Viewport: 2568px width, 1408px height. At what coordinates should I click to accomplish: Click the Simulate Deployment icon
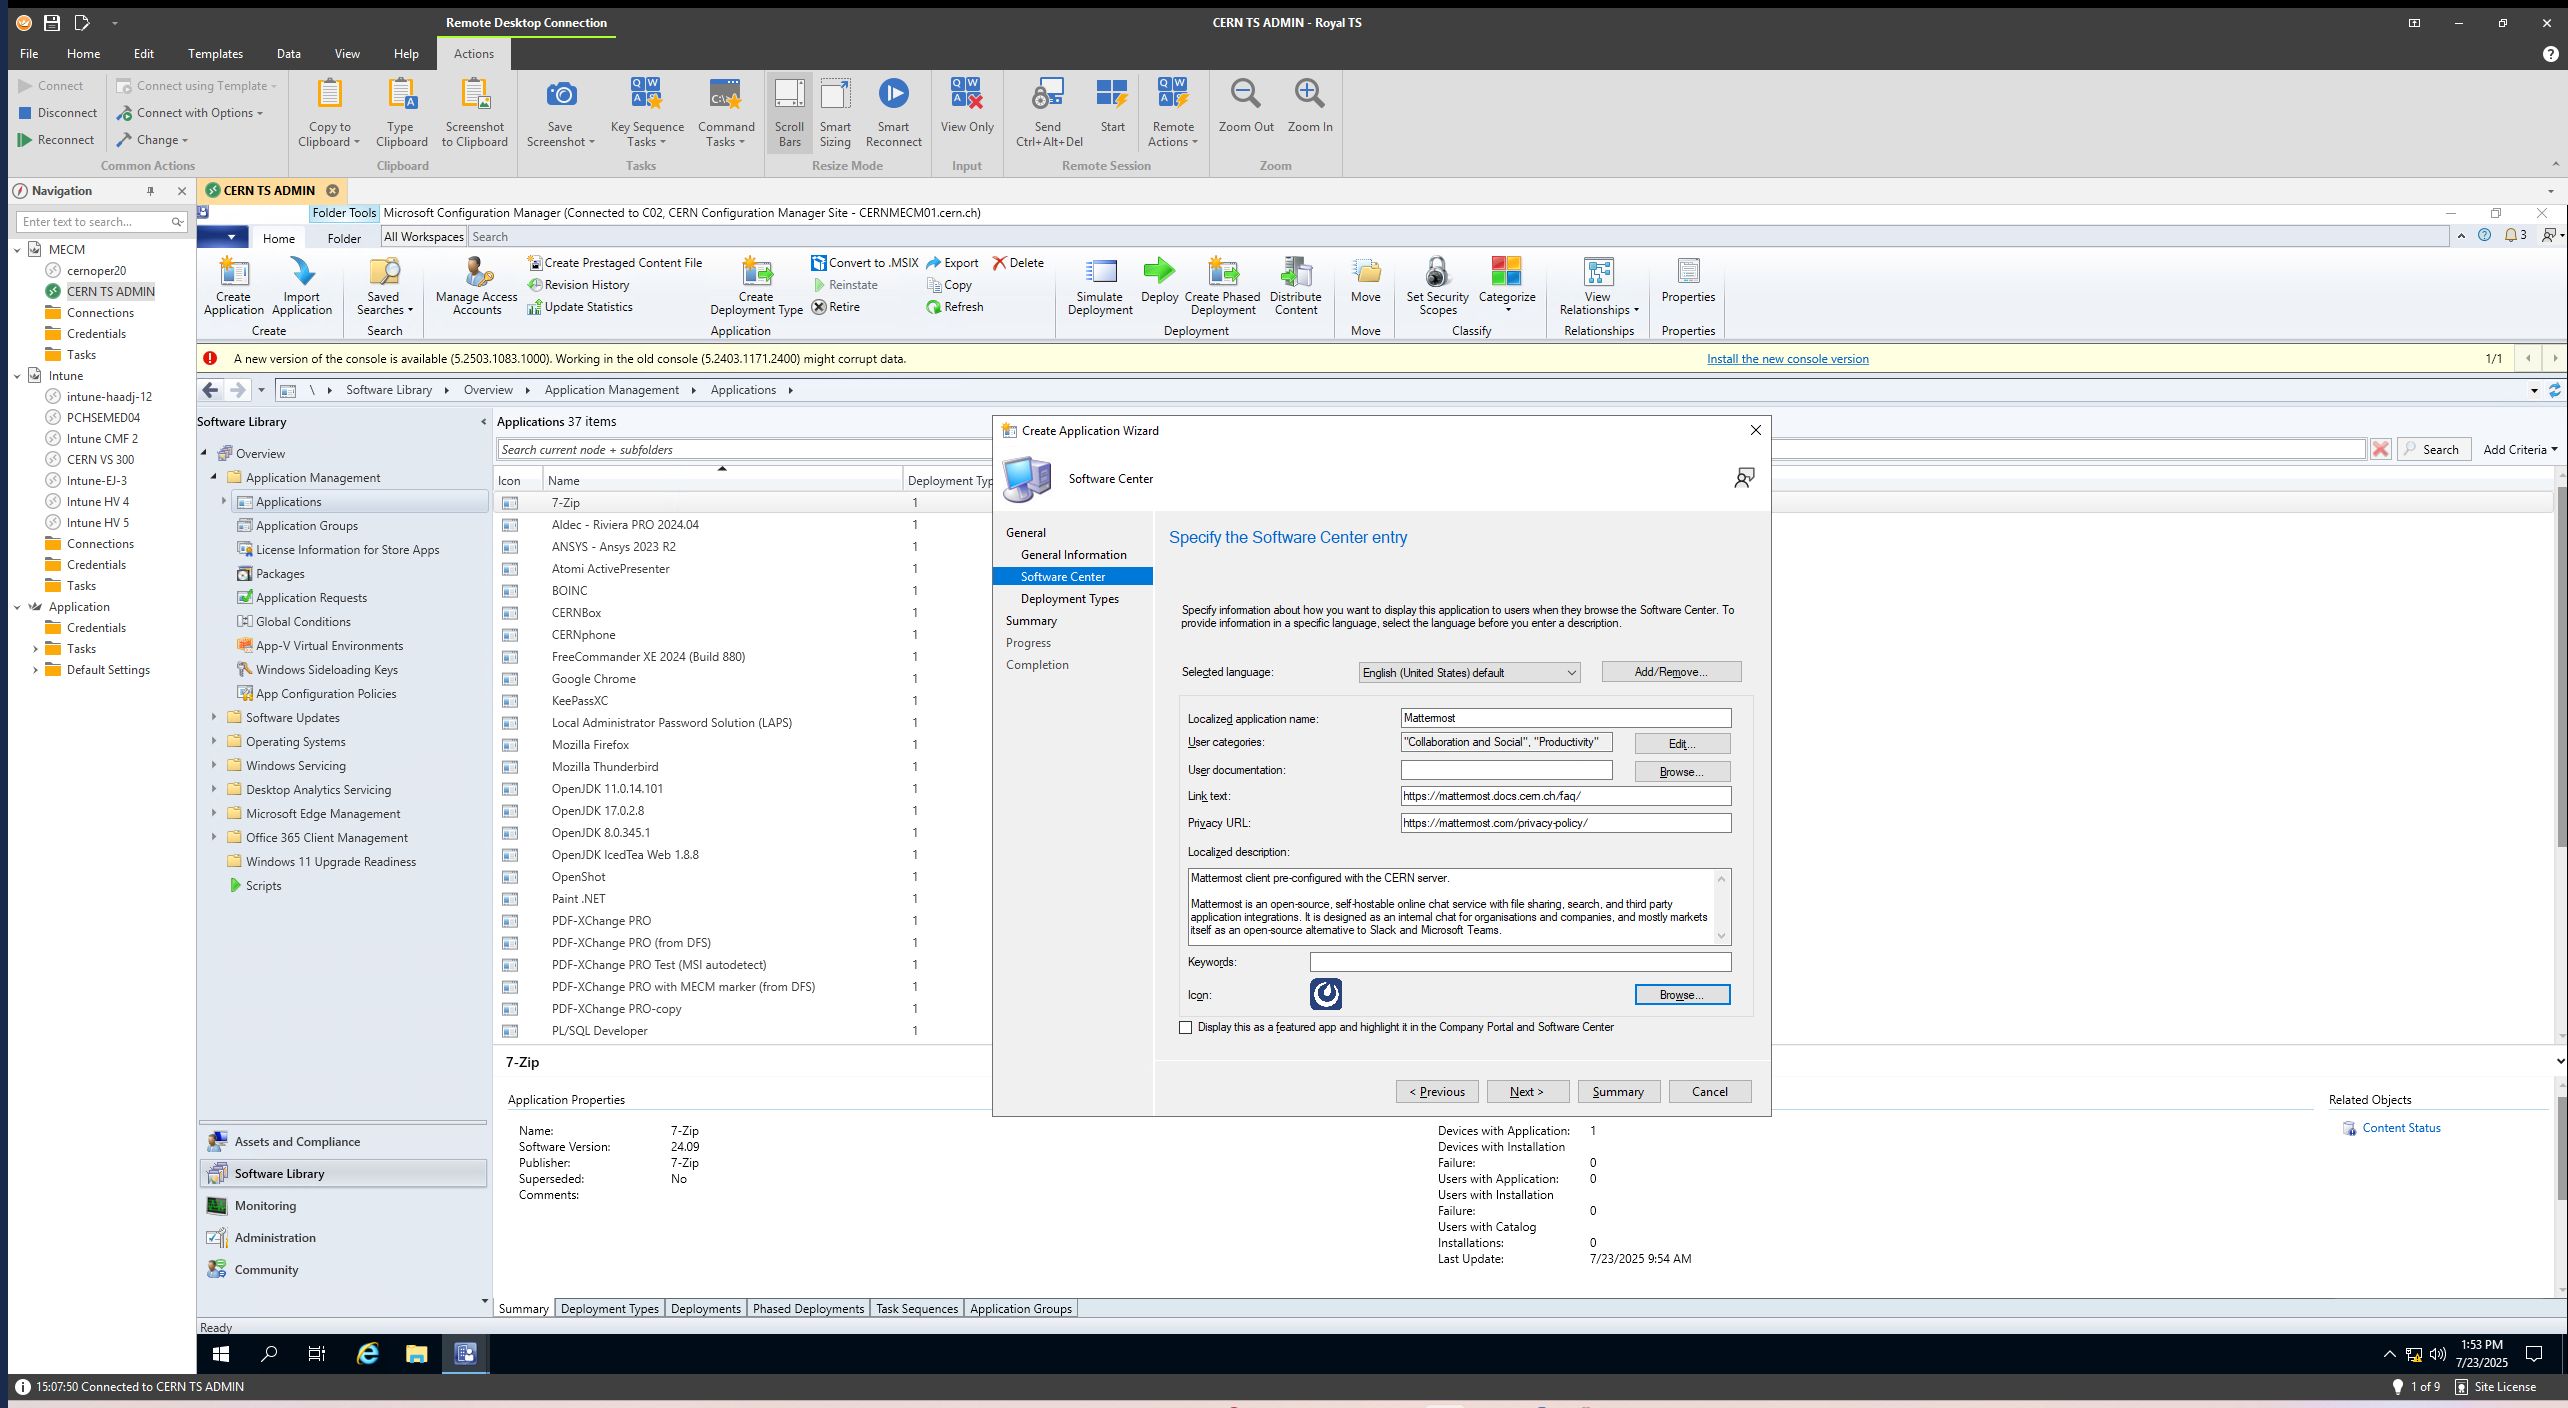point(1100,286)
